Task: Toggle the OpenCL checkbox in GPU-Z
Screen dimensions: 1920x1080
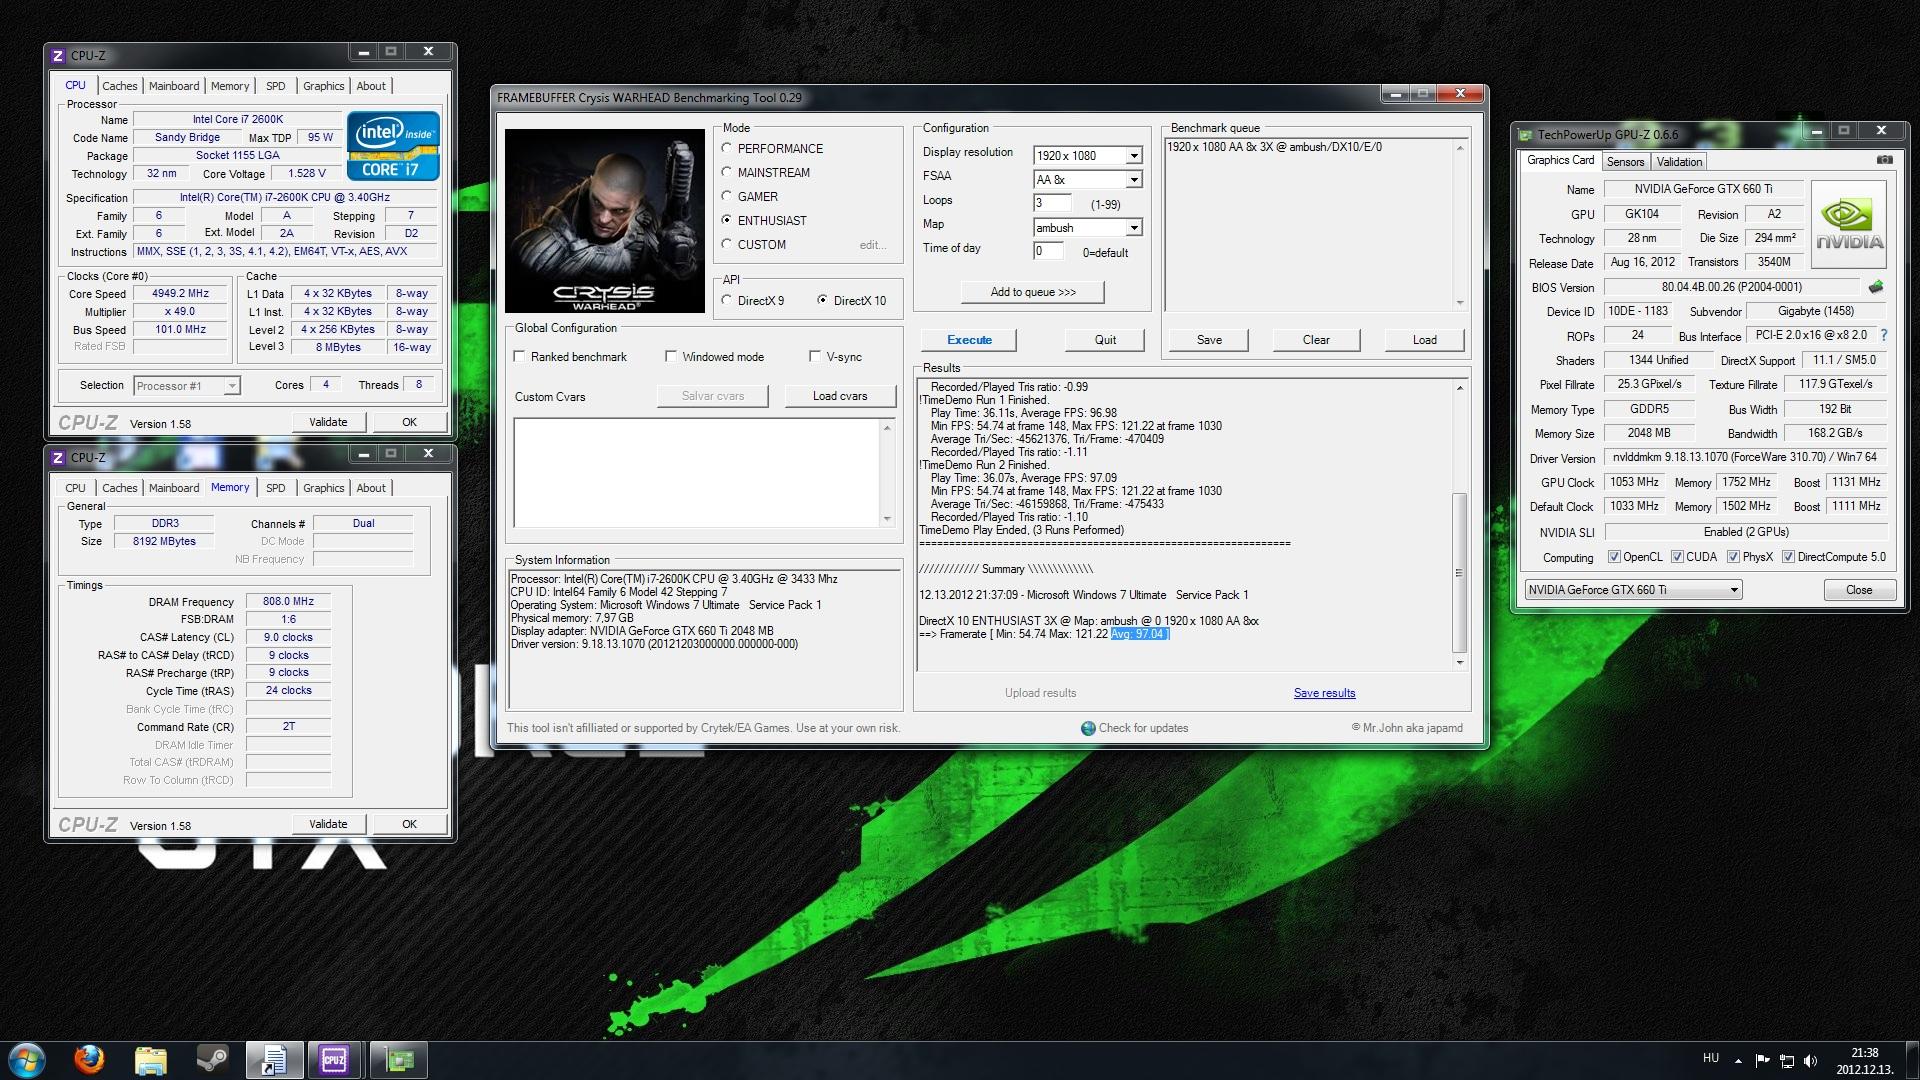Action: click(x=1614, y=557)
